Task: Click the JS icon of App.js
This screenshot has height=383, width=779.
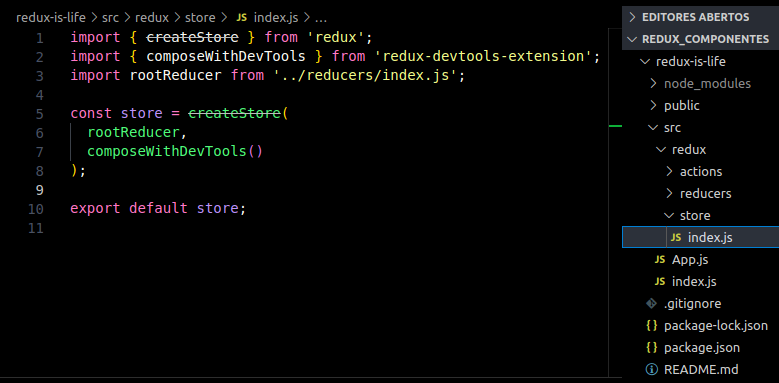Action: coord(660,259)
